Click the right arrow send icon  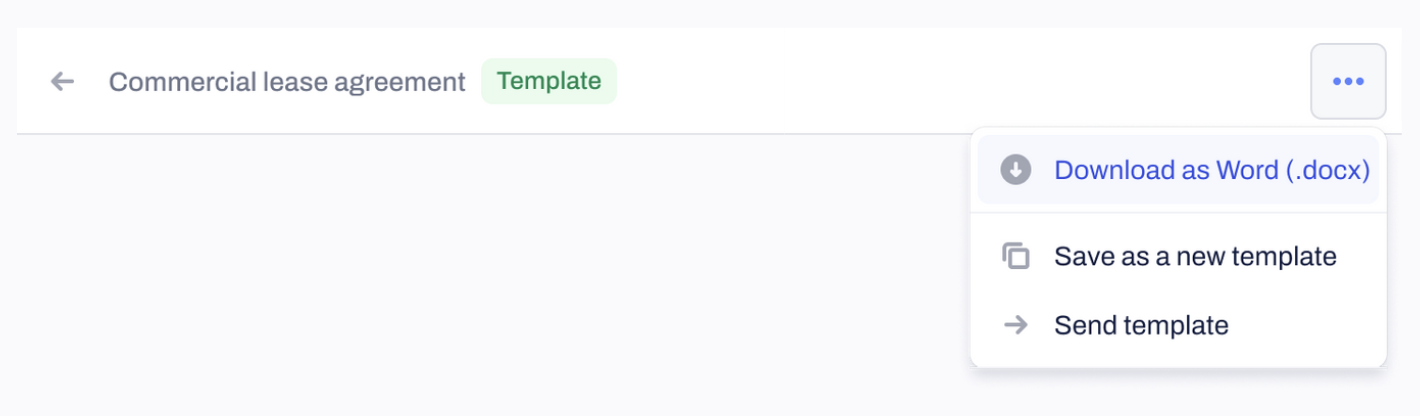coord(1016,325)
